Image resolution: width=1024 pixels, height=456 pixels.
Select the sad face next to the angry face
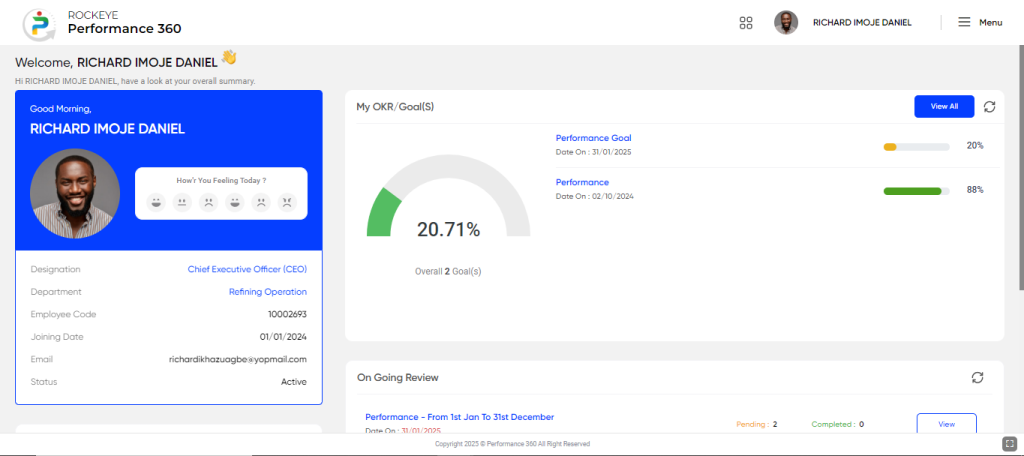click(261, 202)
